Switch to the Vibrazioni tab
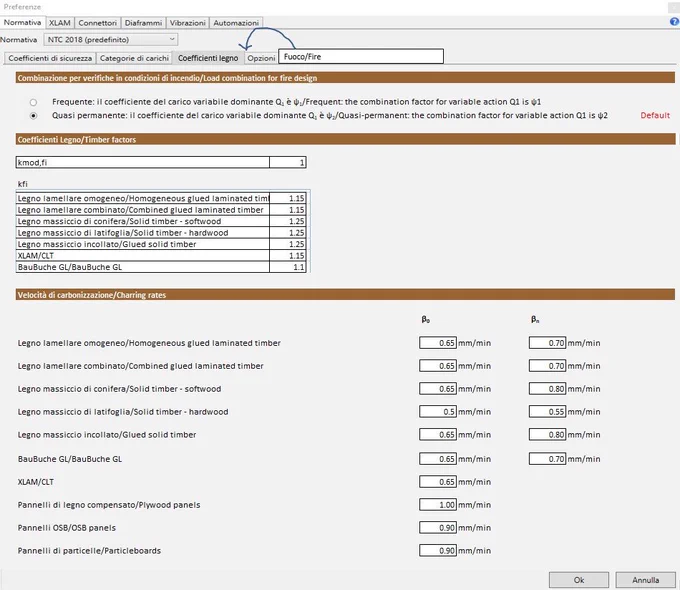This screenshot has height=590, width=680. (x=188, y=23)
